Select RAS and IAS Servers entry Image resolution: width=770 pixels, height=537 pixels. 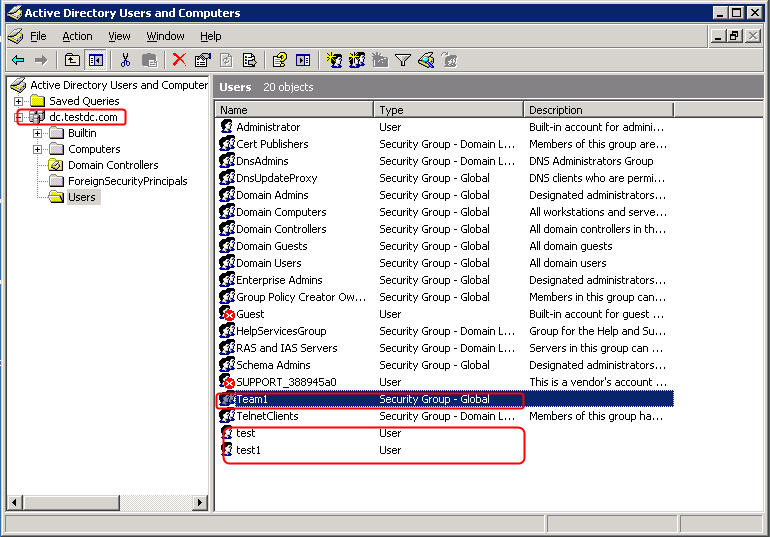(x=287, y=348)
